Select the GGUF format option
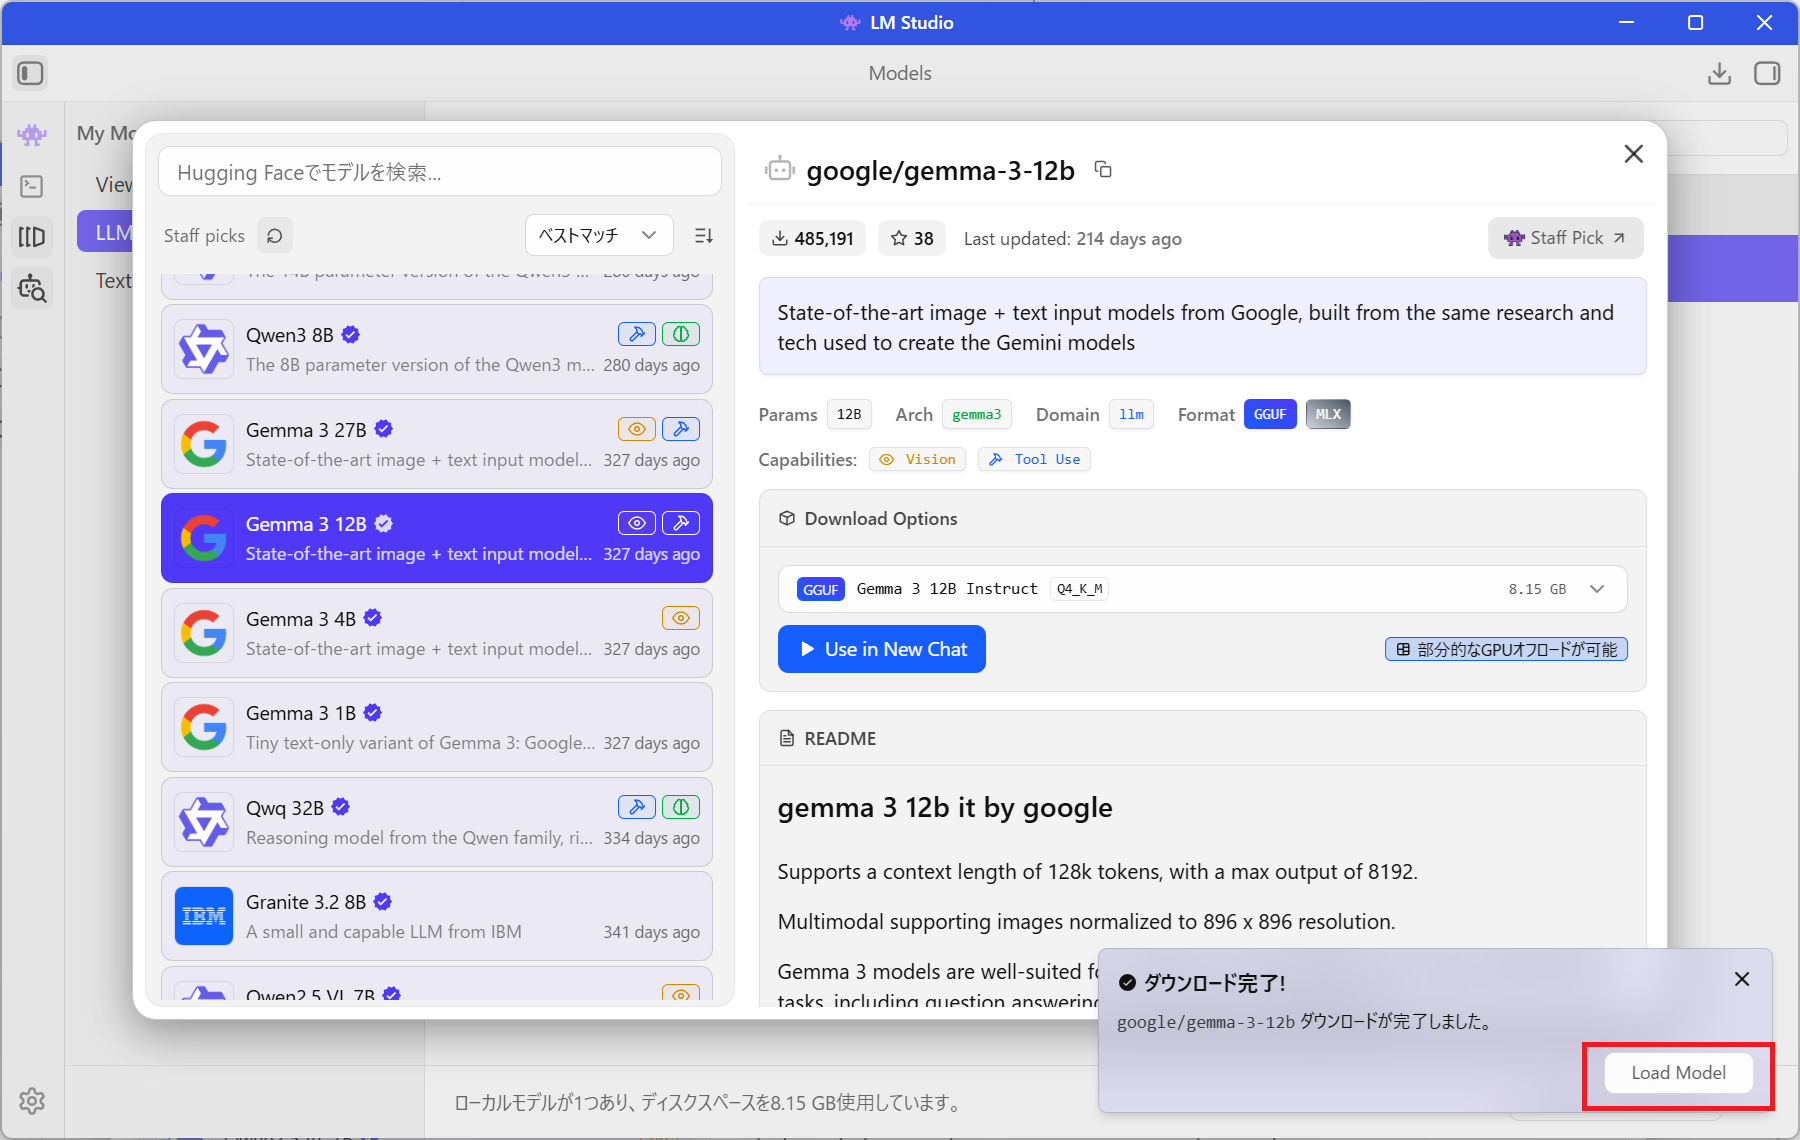This screenshot has height=1140, width=1800. pos(1269,414)
